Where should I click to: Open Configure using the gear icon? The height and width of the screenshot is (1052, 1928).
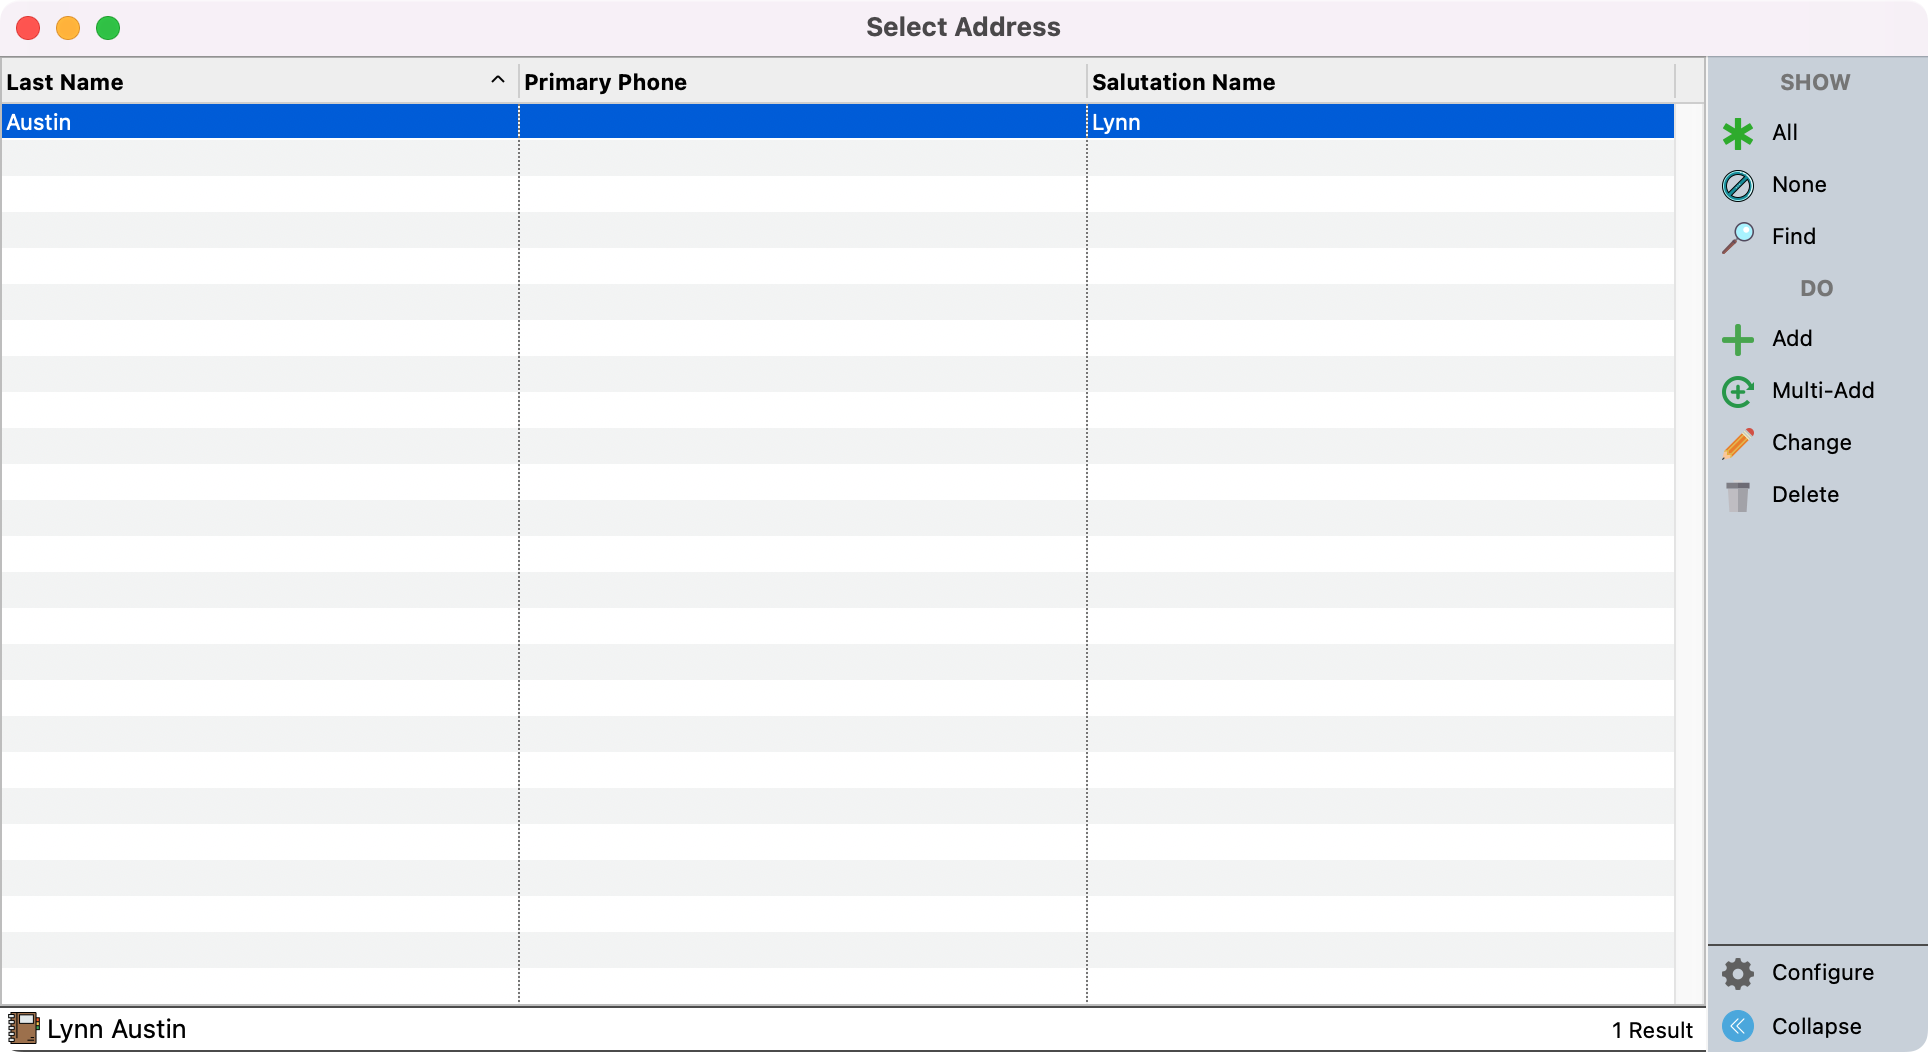1738,973
